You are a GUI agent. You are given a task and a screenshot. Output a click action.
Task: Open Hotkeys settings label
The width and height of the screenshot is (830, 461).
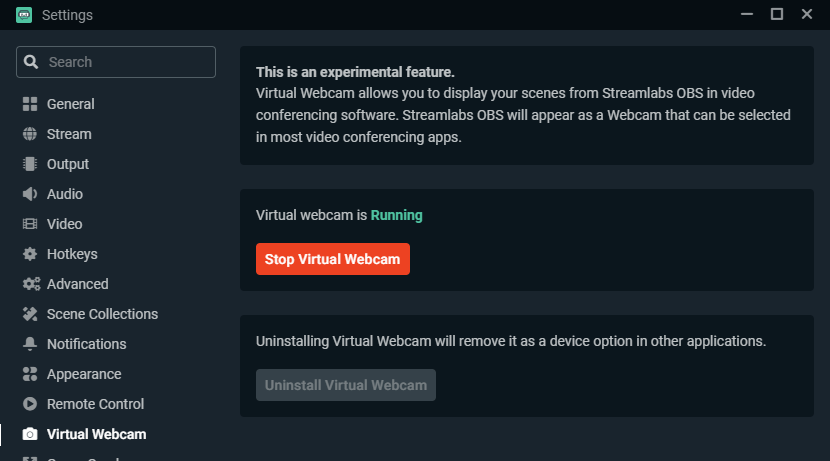tap(72, 254)
